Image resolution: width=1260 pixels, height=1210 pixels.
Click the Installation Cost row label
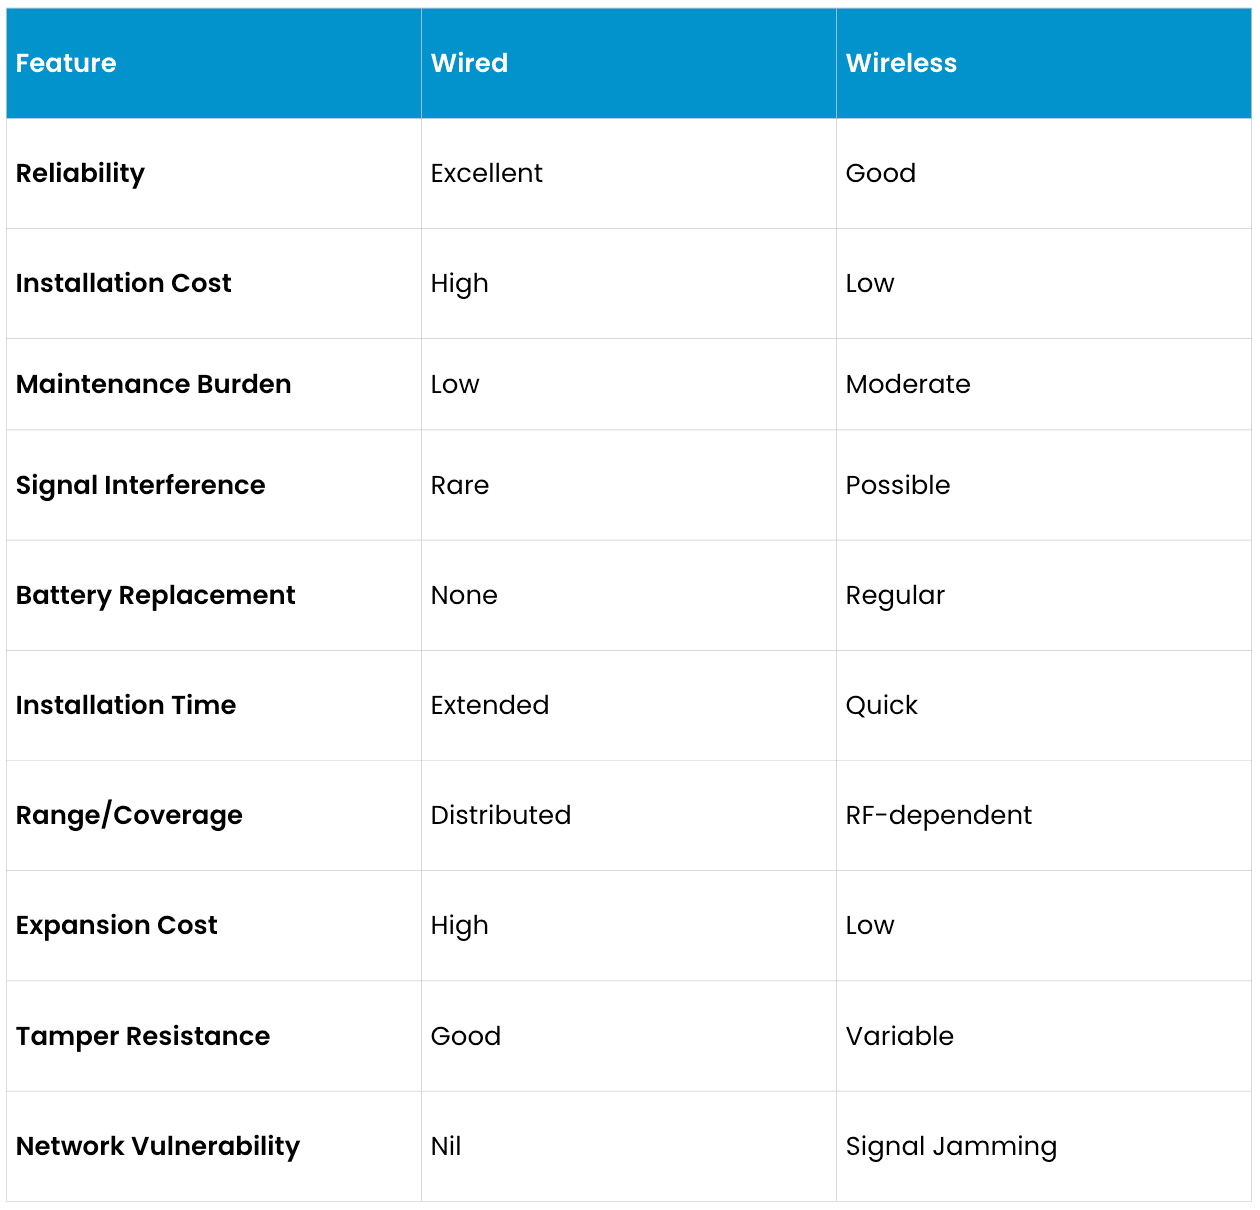tap(123, 283)
